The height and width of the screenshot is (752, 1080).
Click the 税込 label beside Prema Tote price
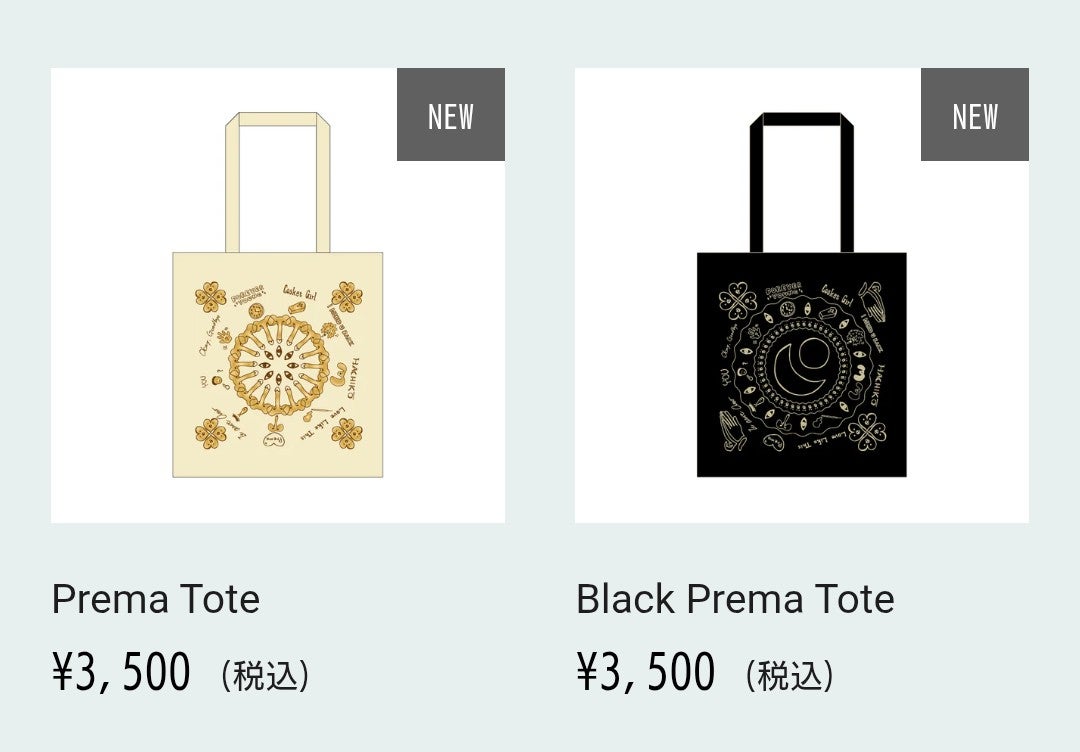pos(265,676)
